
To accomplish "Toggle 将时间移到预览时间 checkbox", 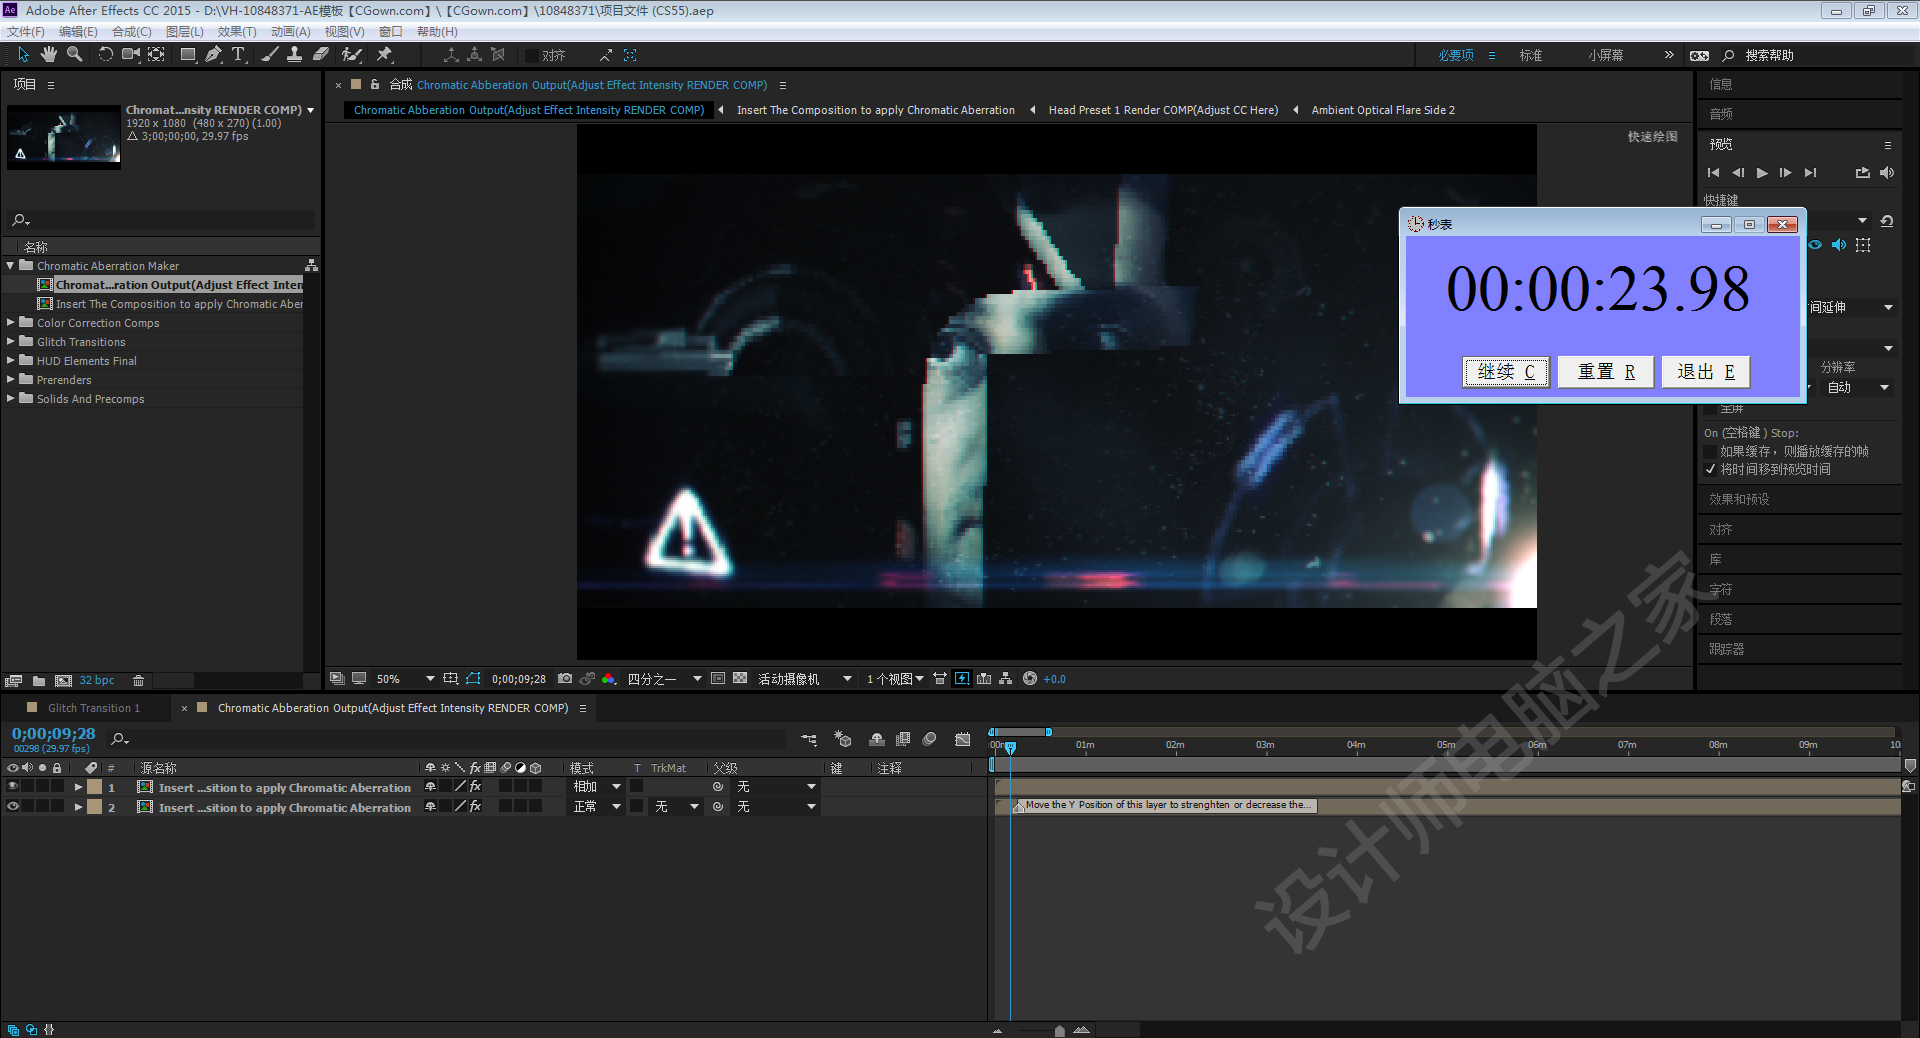I will point(1711,469).
